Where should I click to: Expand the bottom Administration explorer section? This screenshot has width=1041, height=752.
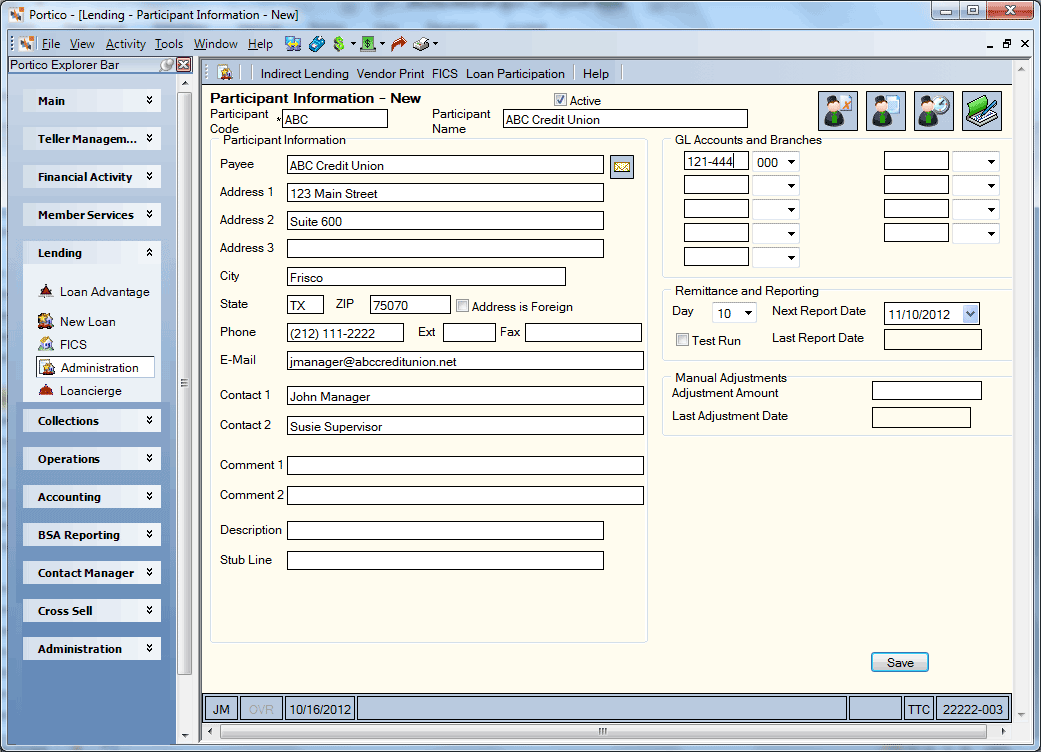(92, 648)
